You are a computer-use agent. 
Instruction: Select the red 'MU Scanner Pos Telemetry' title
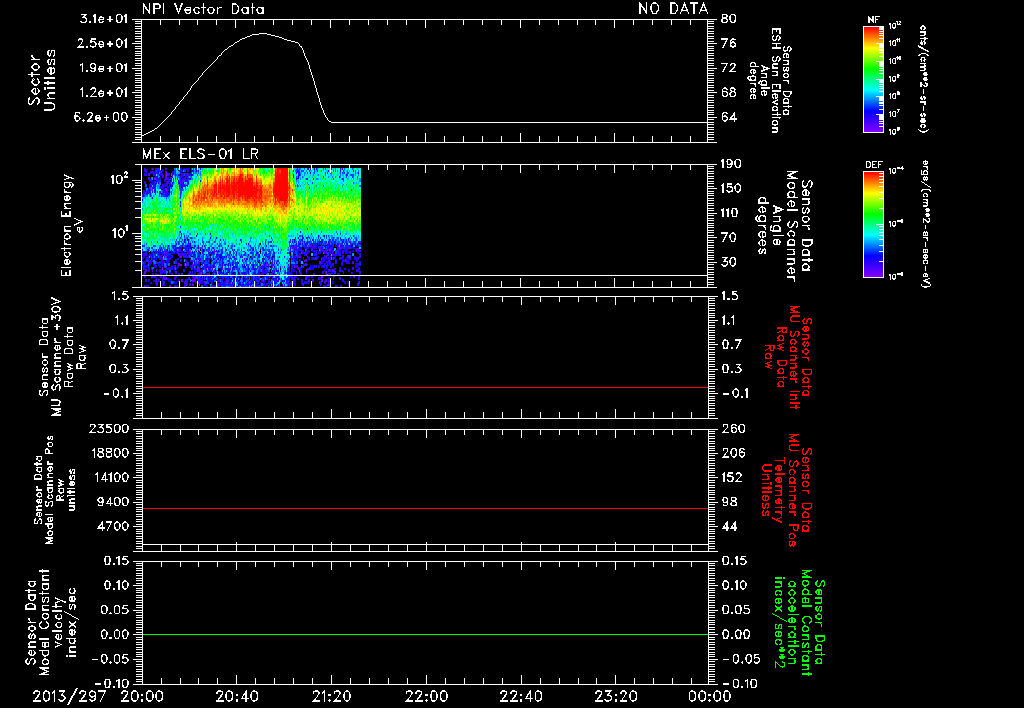pos(786,490)
